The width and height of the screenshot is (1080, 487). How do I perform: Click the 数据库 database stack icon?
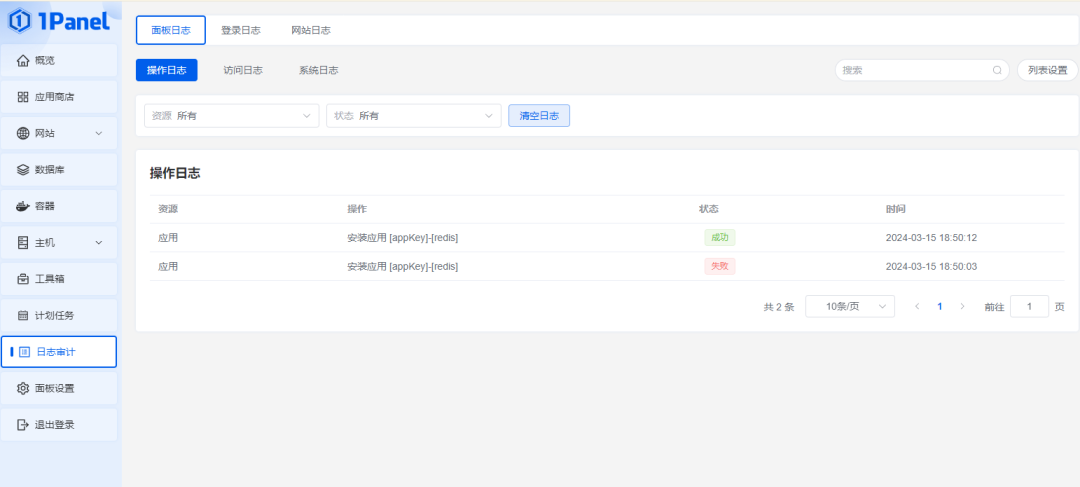pos(23,170)
